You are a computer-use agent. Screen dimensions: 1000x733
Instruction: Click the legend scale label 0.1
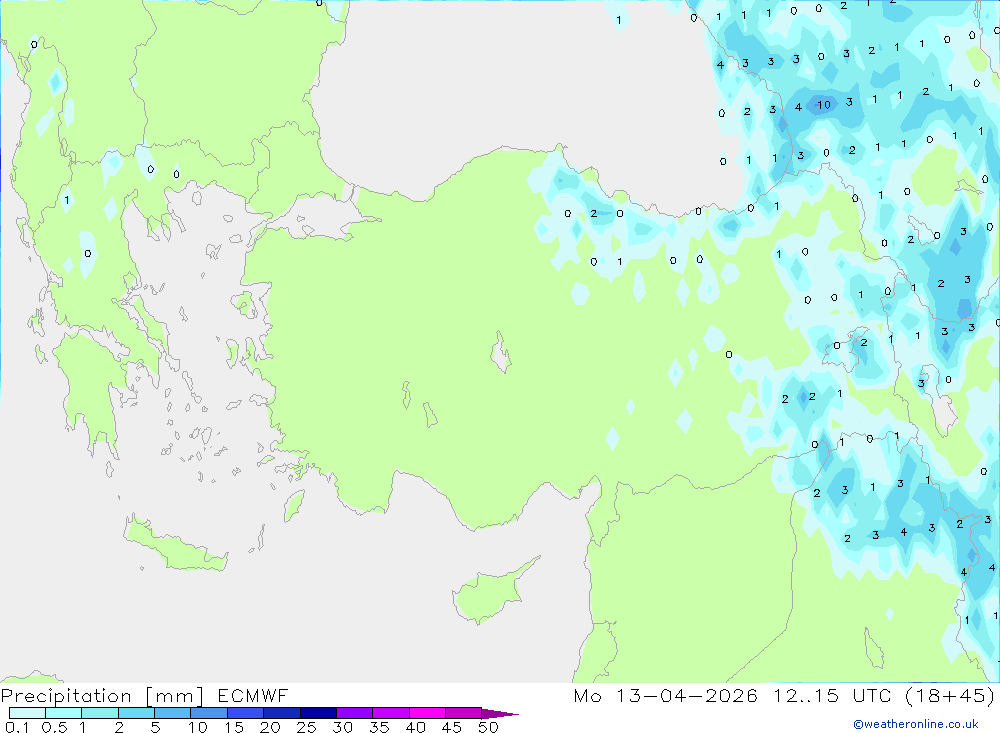[17, 727]
